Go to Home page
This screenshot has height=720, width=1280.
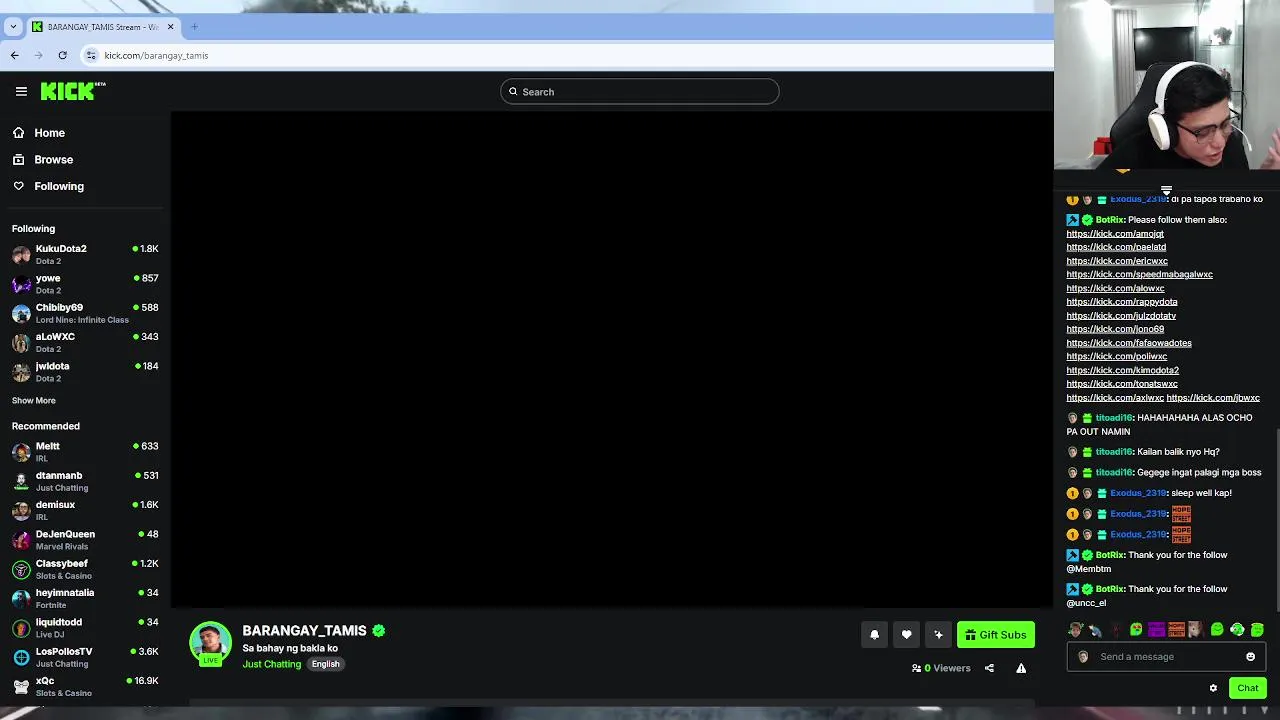coord(49,133)
